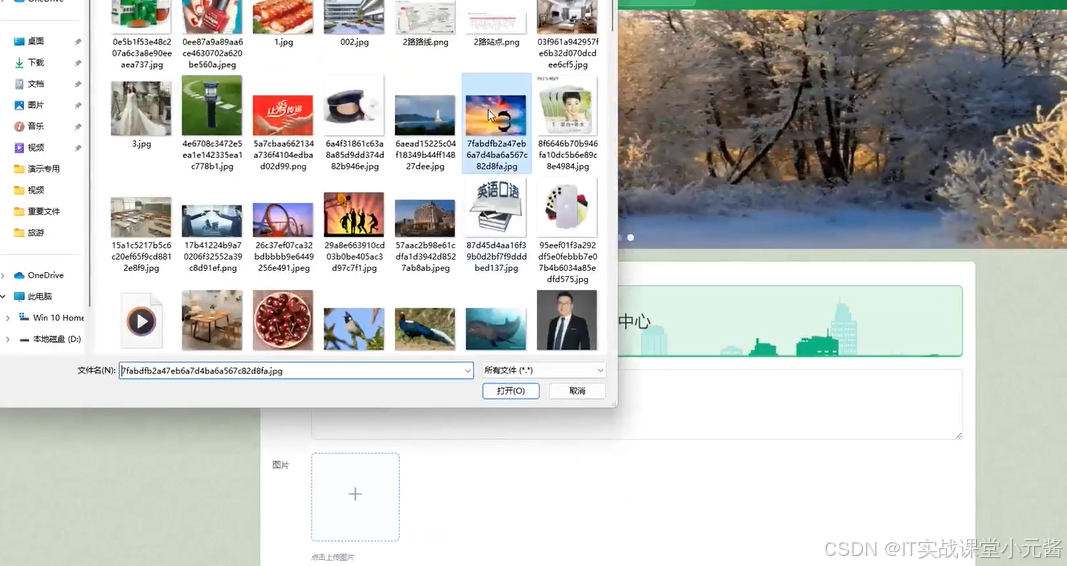This screenshot has width=1067, height=566.
Task: Select the video file play icon
Action: tap(142, 320)
